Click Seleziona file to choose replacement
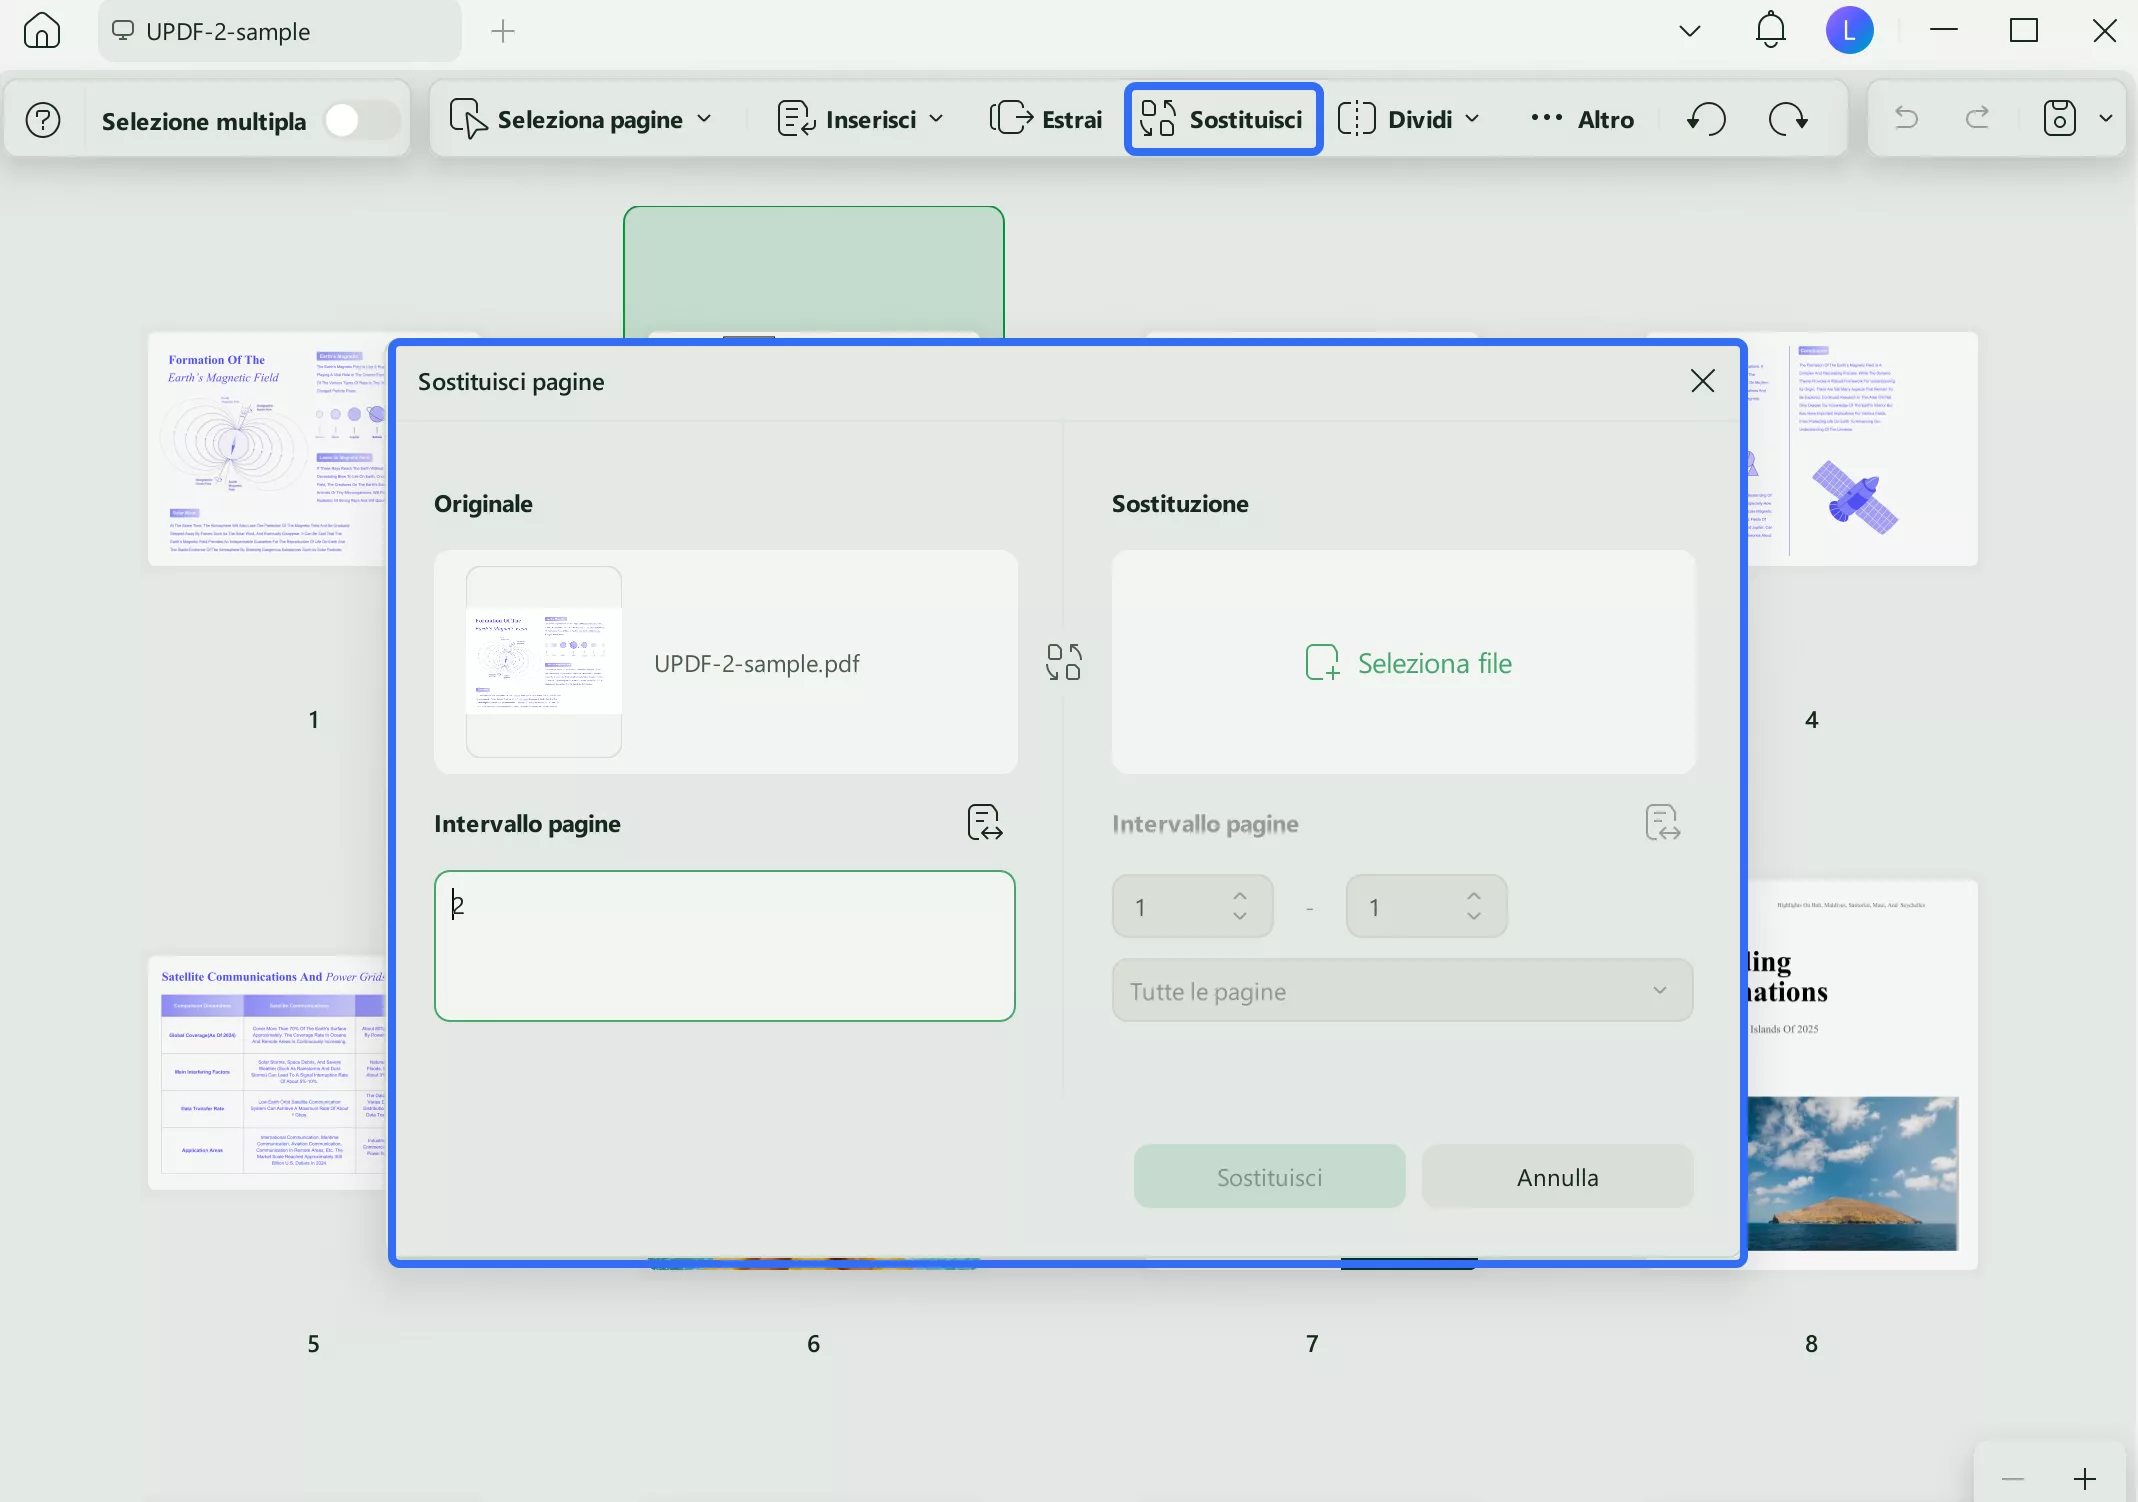The image size is (2138, 1502). tap(1408, 662)
